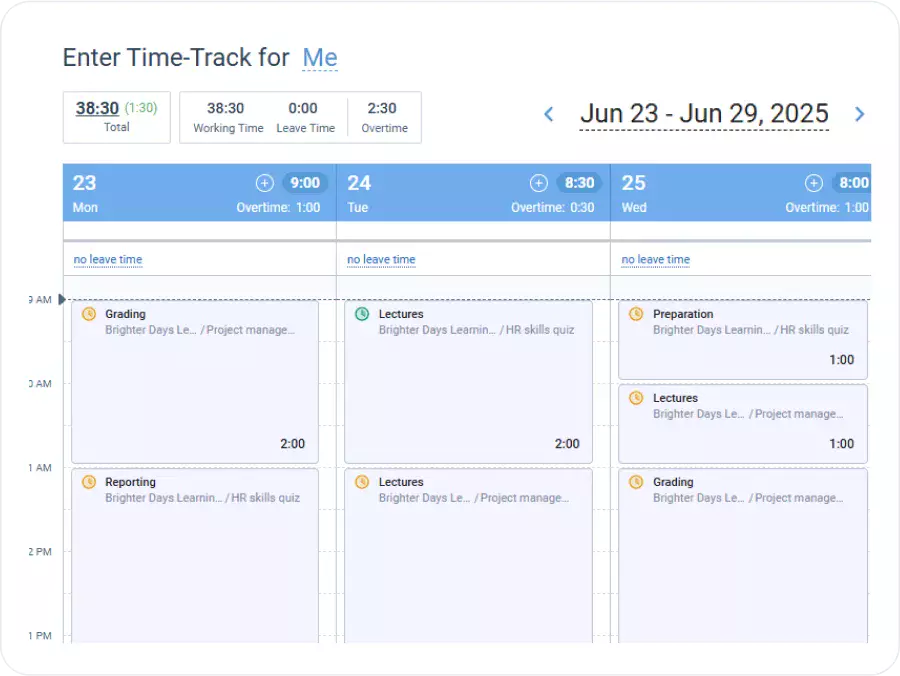This screenshot has width=900, height=676.
Task: Go to the next week with right chevron
Action: click(860, 113)
